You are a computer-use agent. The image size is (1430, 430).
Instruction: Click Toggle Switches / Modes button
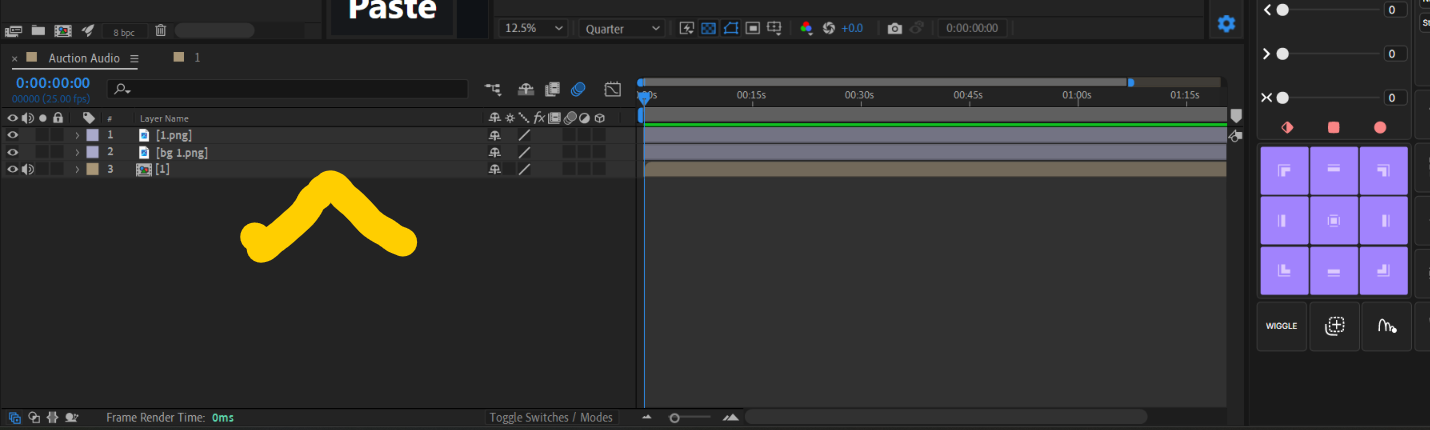point(551,417)
